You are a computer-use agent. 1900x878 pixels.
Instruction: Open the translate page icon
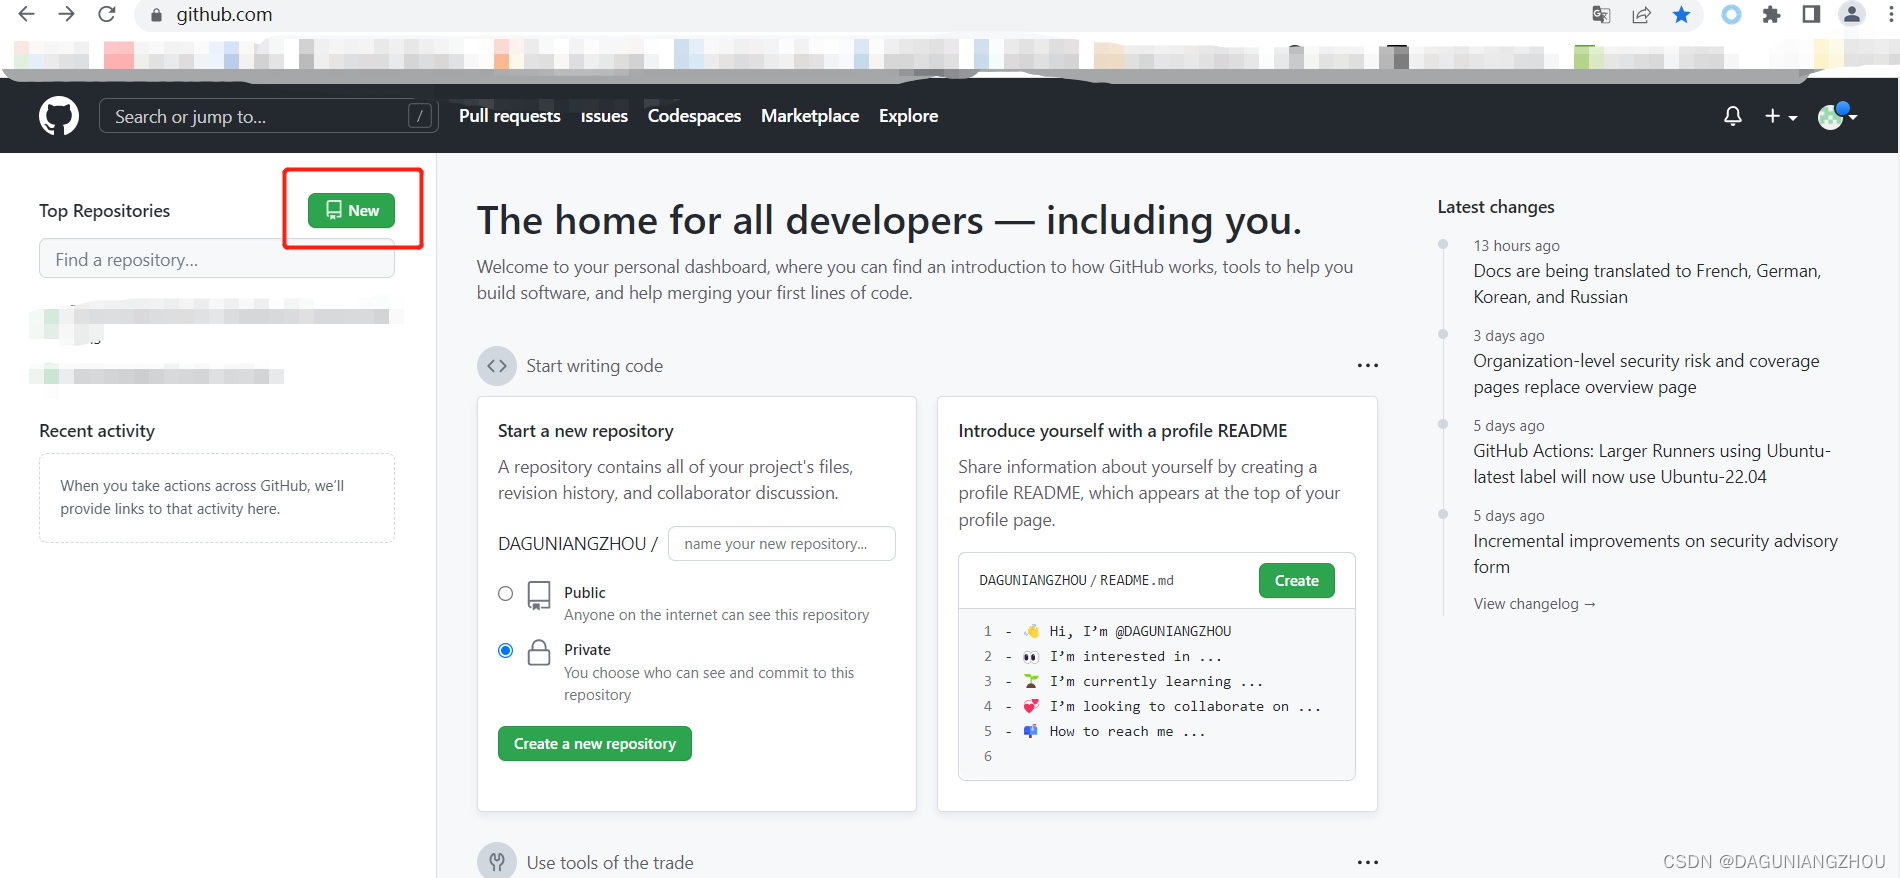(x=1601, y=14)
